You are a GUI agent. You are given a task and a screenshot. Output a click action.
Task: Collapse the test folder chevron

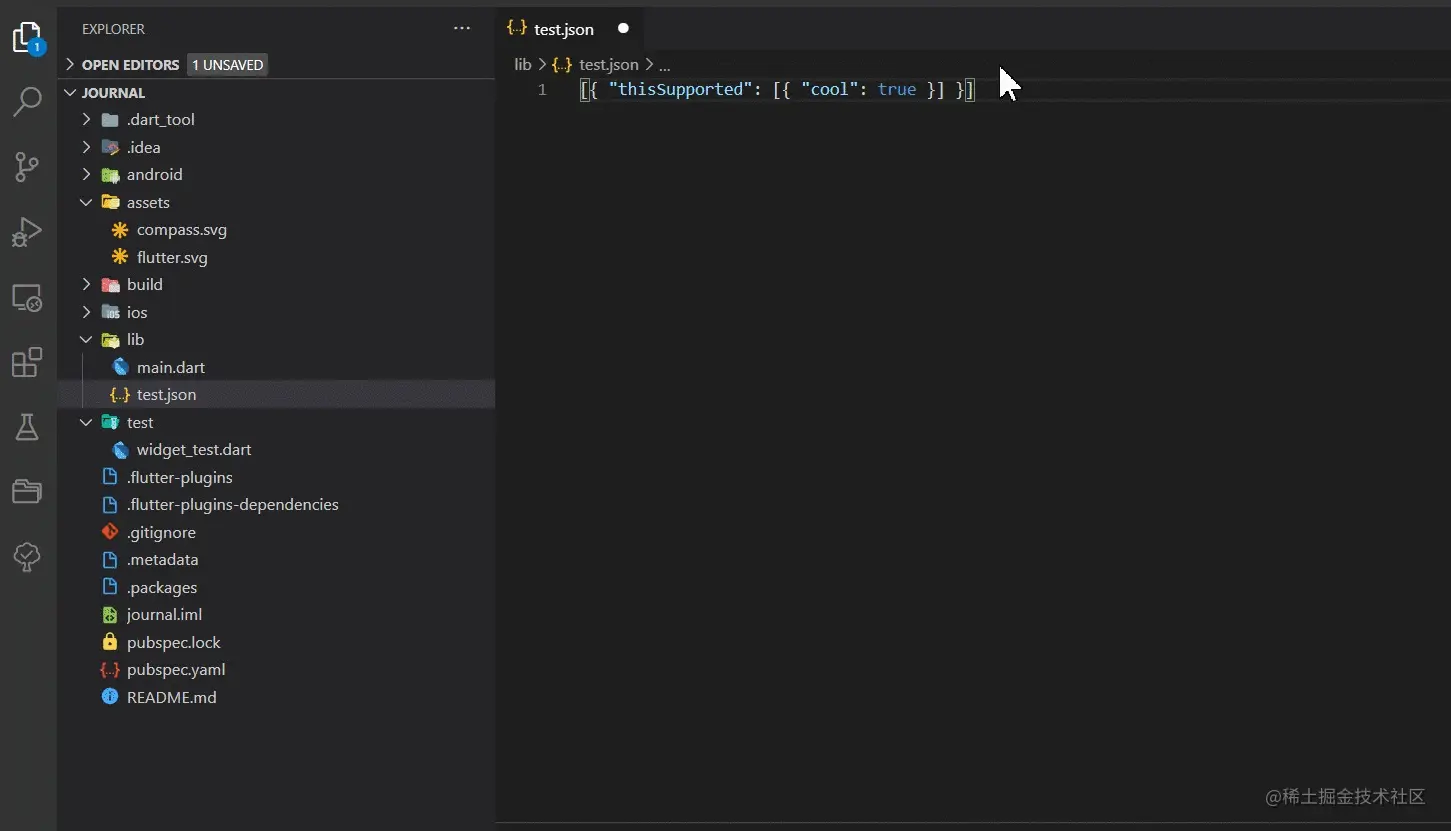86,422
